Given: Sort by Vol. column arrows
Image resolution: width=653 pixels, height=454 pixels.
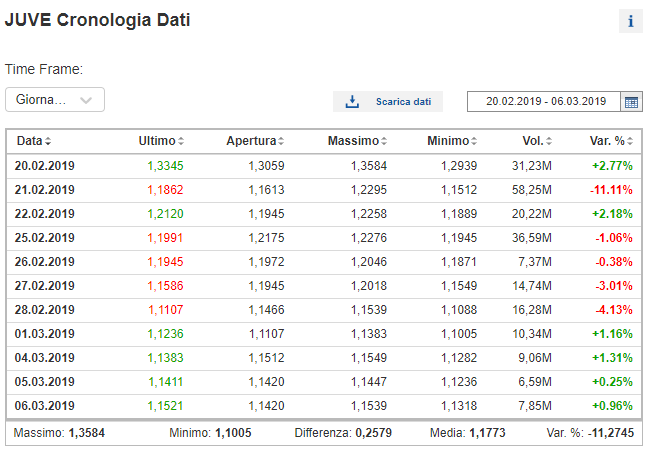Looking at the screenshot, I should (549, 141).
